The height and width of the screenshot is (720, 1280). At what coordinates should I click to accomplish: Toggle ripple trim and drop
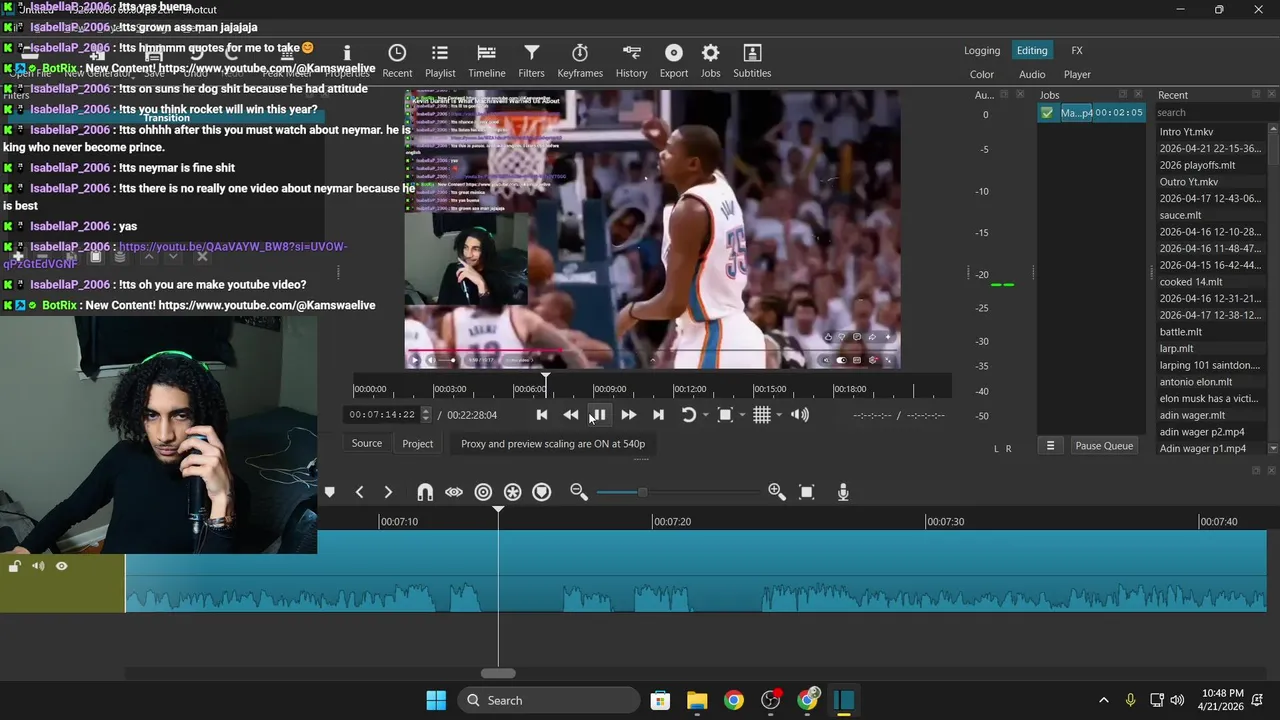click(x=483, y=492)
